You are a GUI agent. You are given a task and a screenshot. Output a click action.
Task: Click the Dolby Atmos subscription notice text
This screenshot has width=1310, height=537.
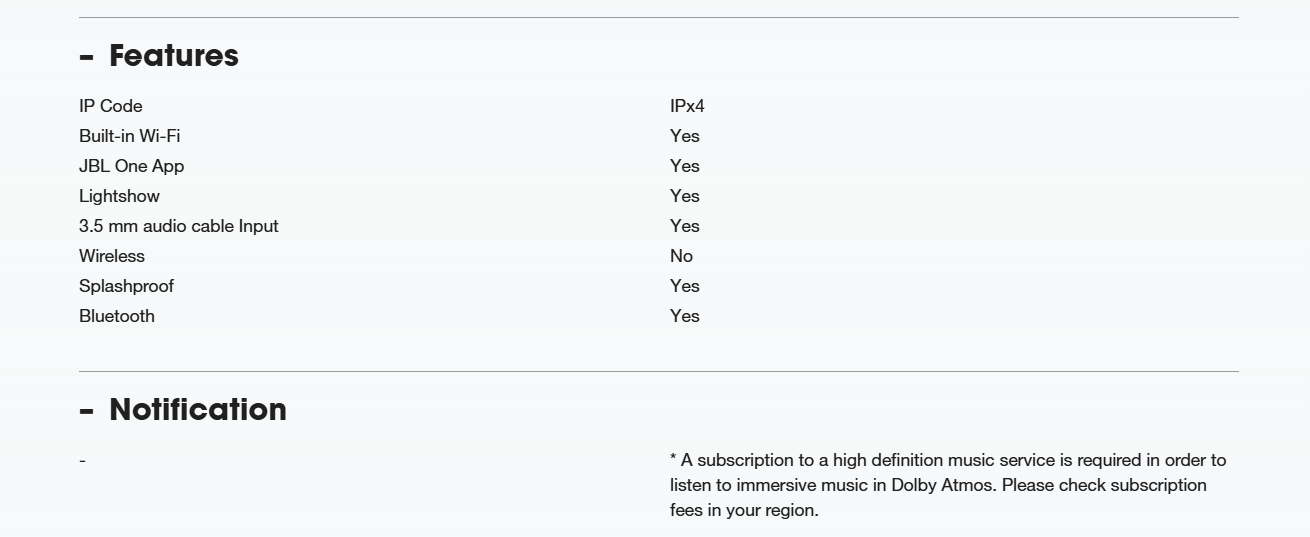(948, 485)
